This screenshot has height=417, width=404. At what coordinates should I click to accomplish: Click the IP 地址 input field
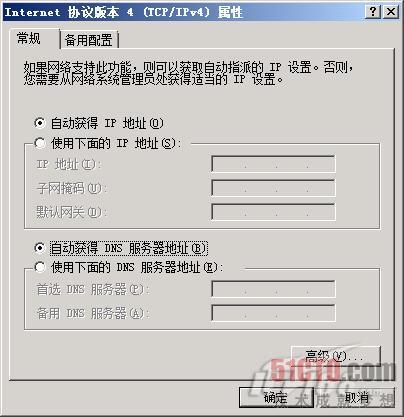[273, 164]
